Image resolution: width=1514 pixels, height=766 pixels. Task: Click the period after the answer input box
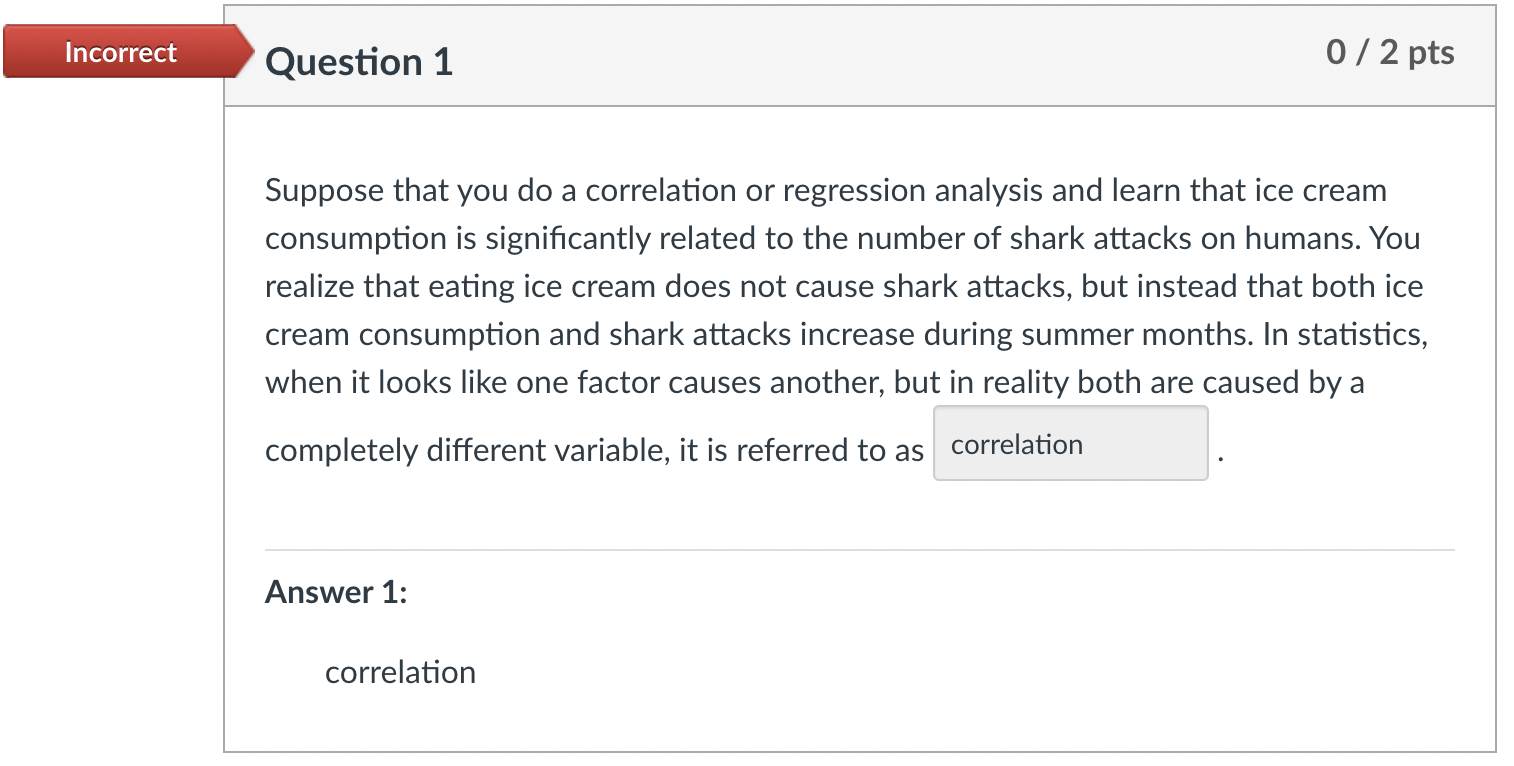(1219, 457)
